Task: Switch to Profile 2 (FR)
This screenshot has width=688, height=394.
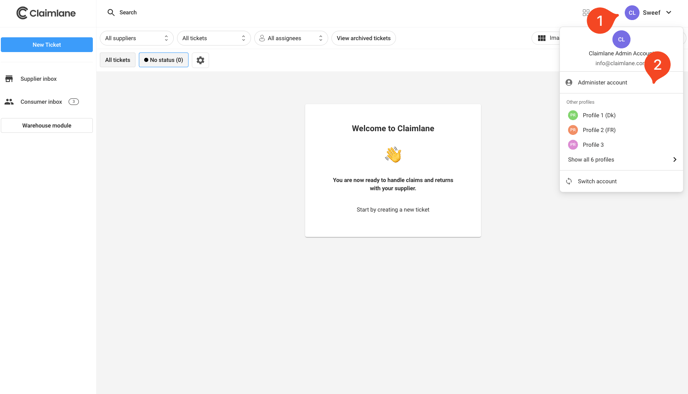Action: 621,130
